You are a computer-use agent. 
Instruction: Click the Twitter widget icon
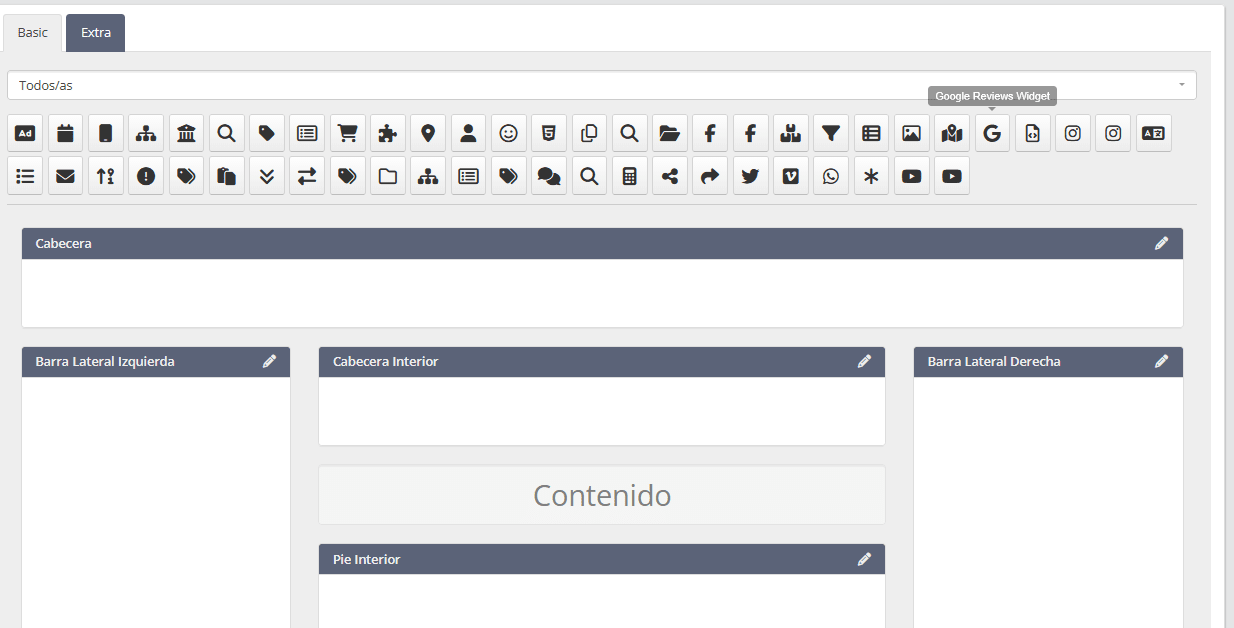pyautogui.click(x=750, y=175)
